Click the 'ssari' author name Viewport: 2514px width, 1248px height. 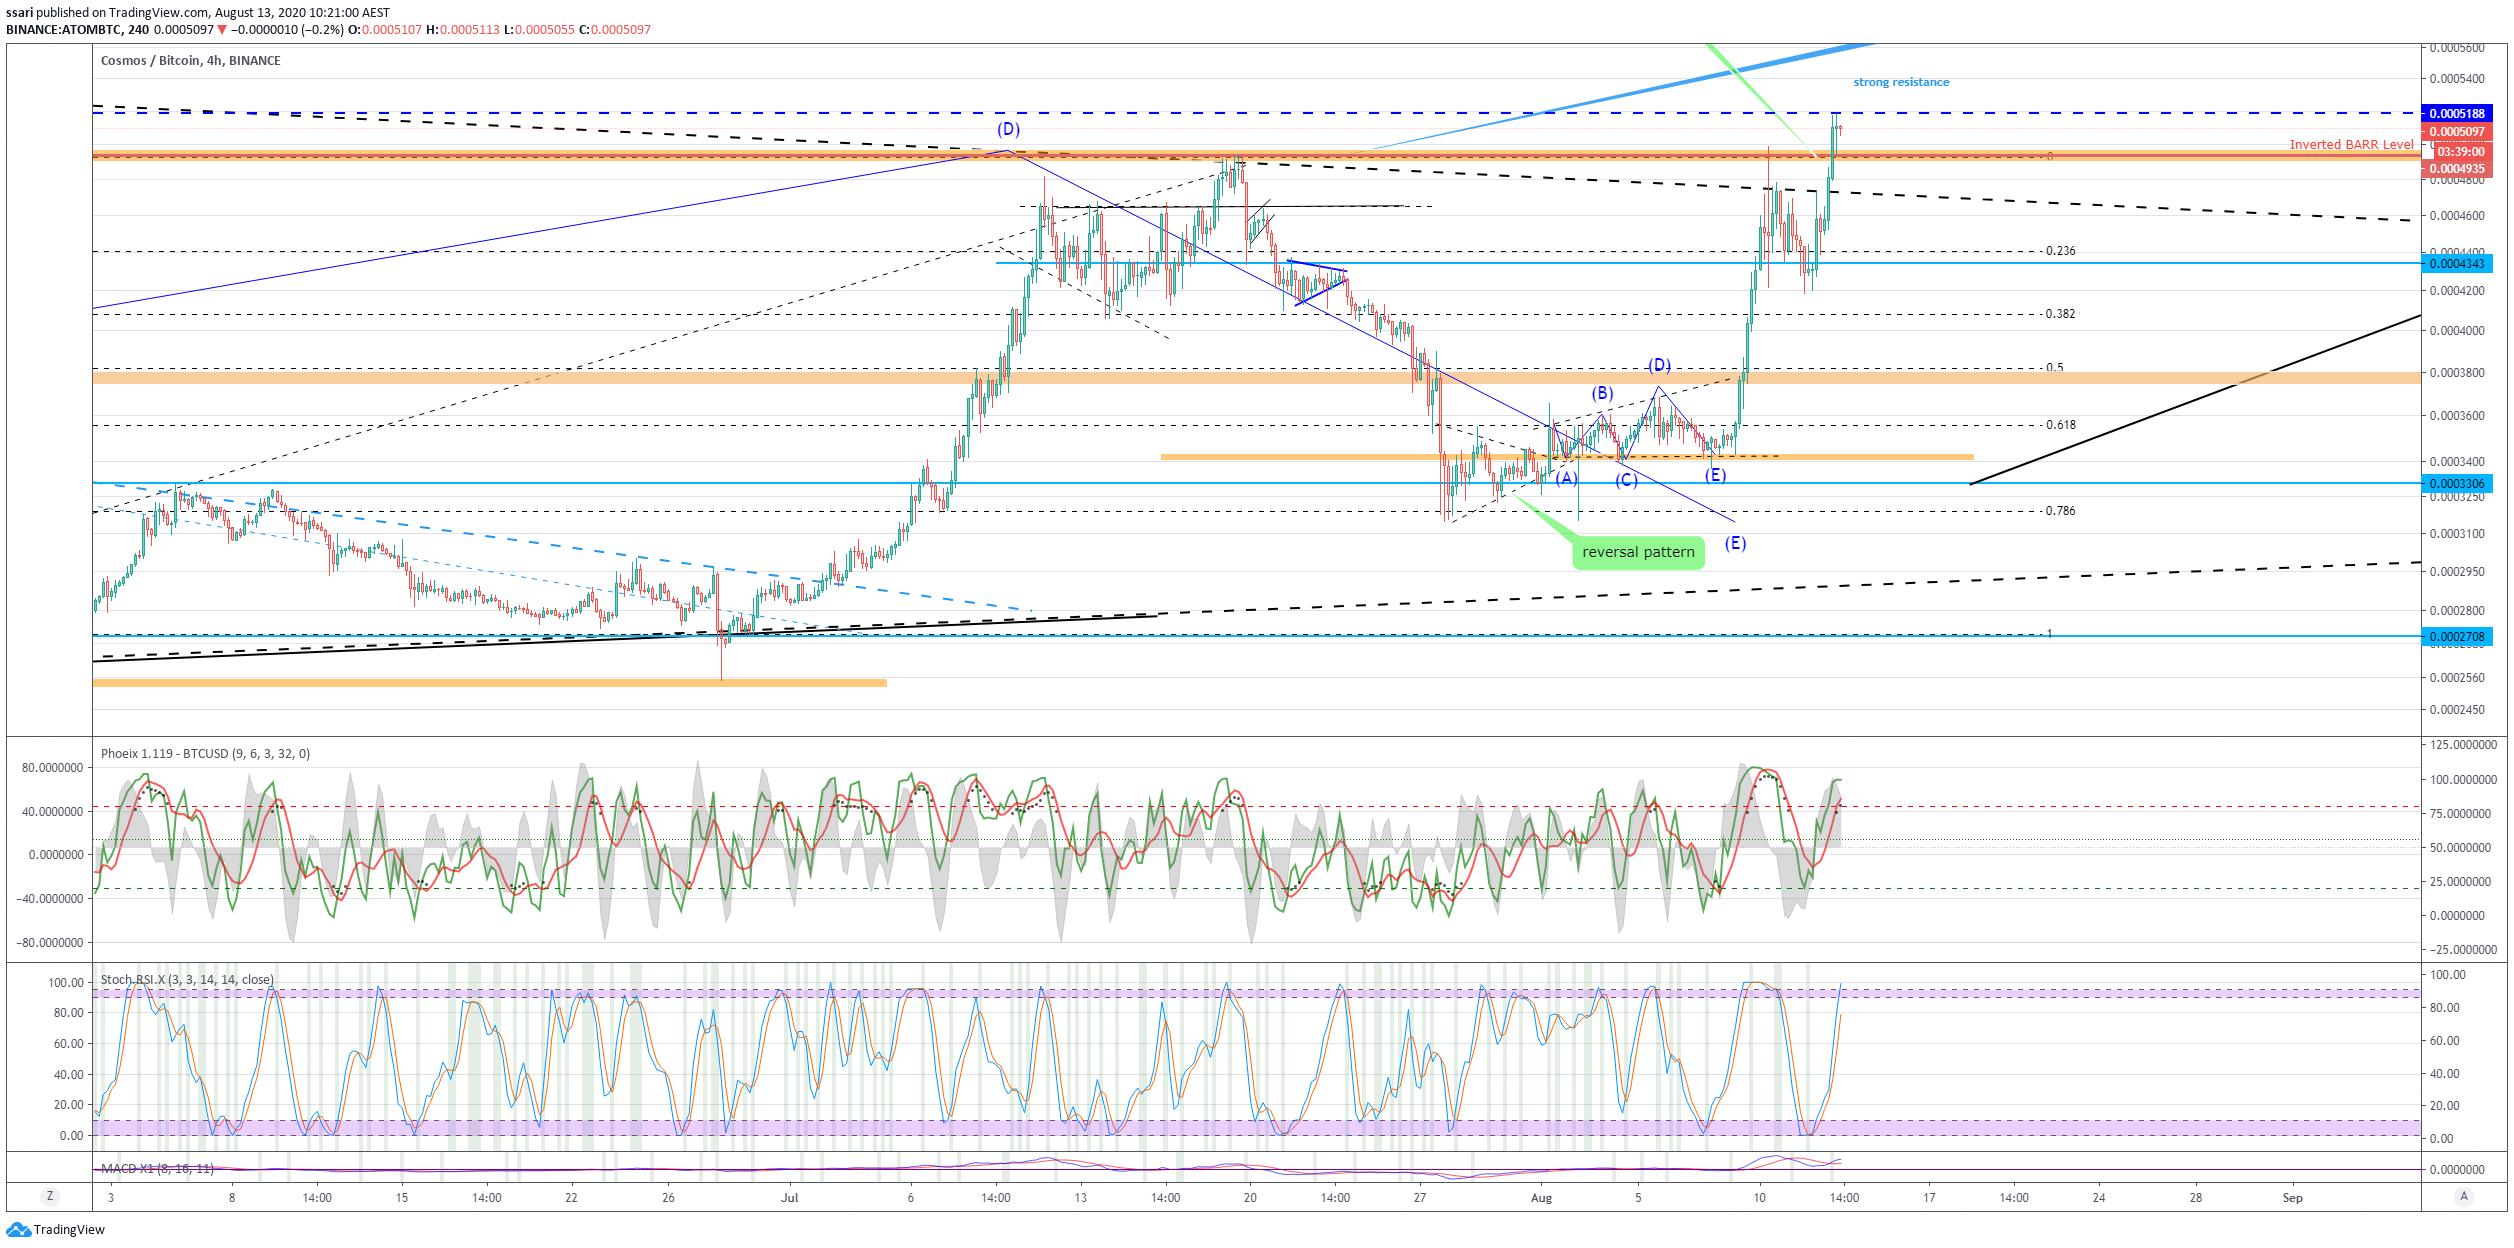pos(19,13)
